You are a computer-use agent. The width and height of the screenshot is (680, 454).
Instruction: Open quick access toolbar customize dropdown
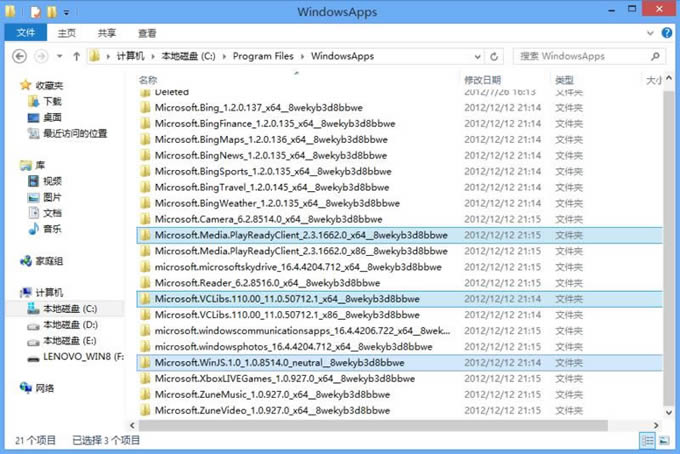tap(66, 13)
